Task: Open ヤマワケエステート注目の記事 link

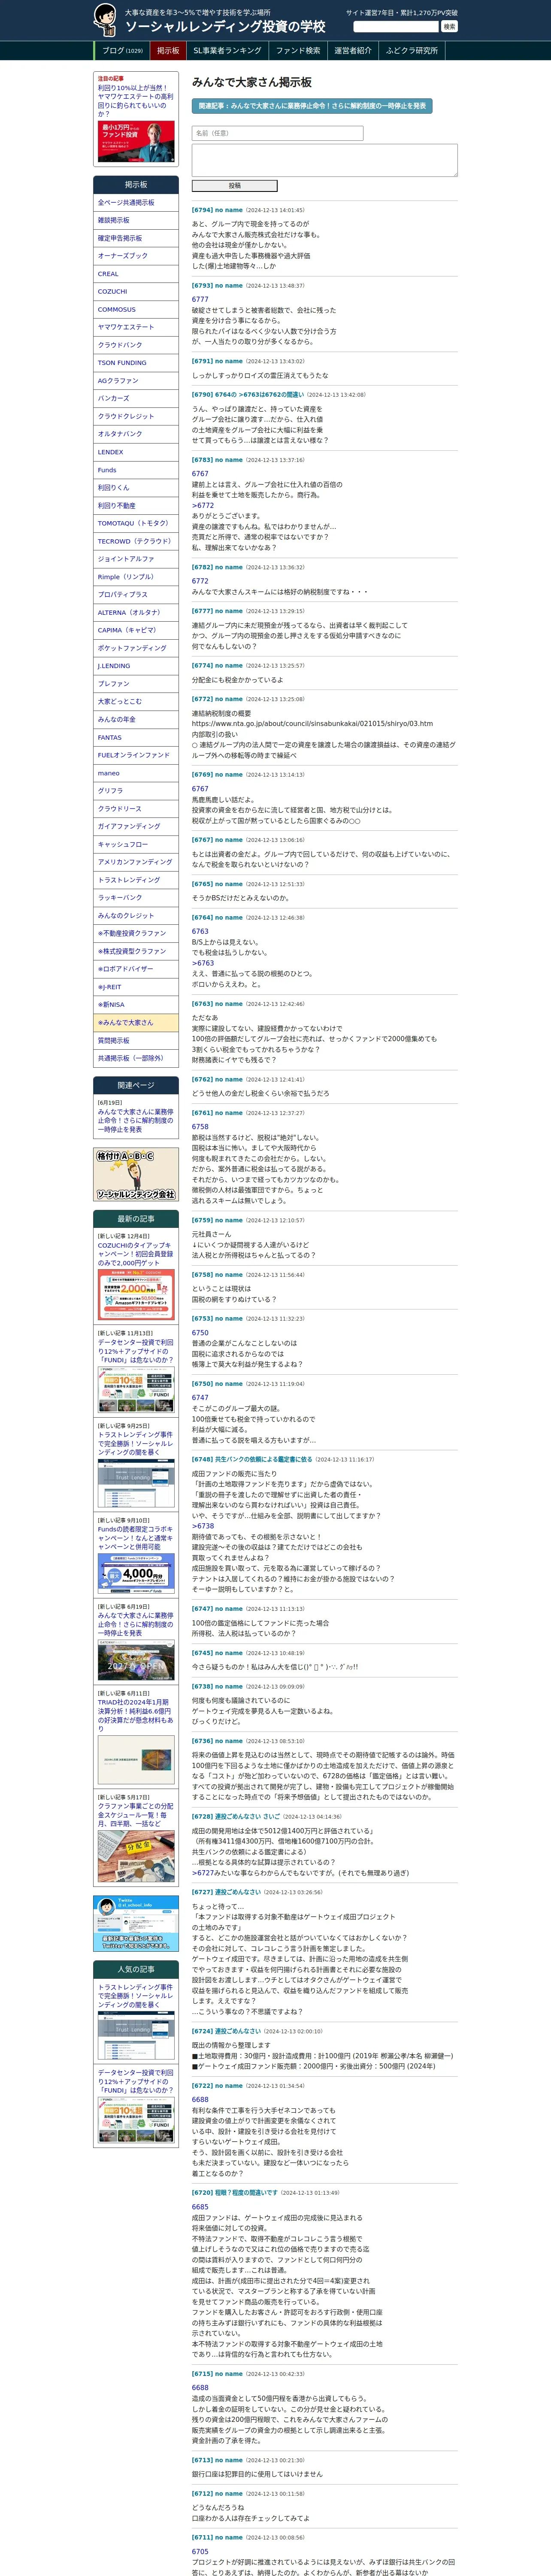Action: click(135, 101)
